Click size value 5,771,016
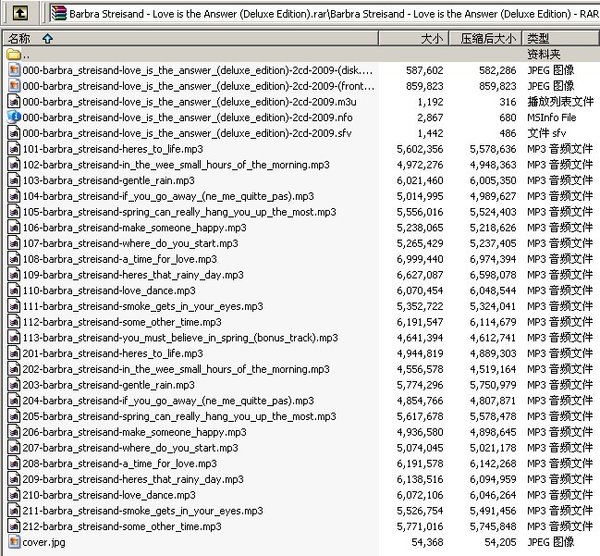 [420, 527]
